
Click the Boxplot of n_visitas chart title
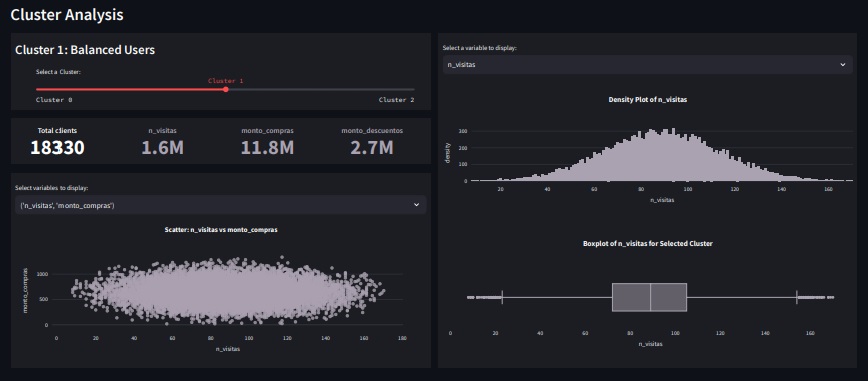[x=648, y=244]
